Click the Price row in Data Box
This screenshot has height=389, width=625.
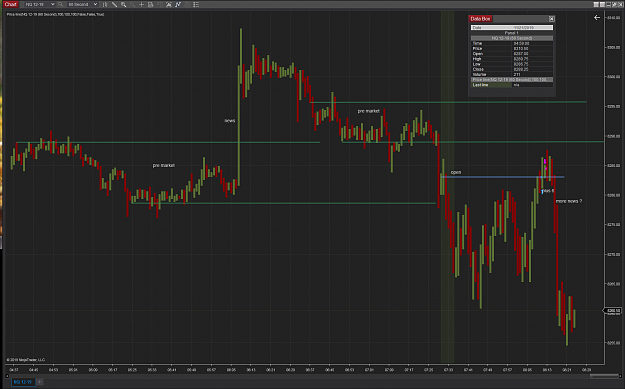point(512,48)
